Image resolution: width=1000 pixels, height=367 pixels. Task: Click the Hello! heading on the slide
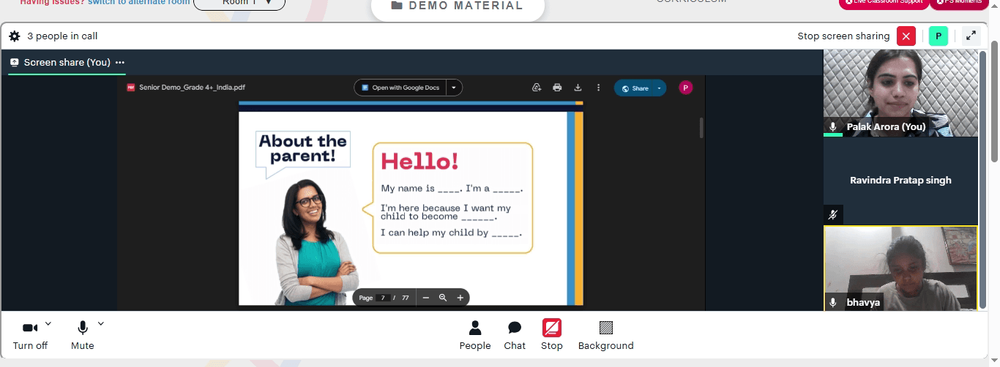(420, 161)
